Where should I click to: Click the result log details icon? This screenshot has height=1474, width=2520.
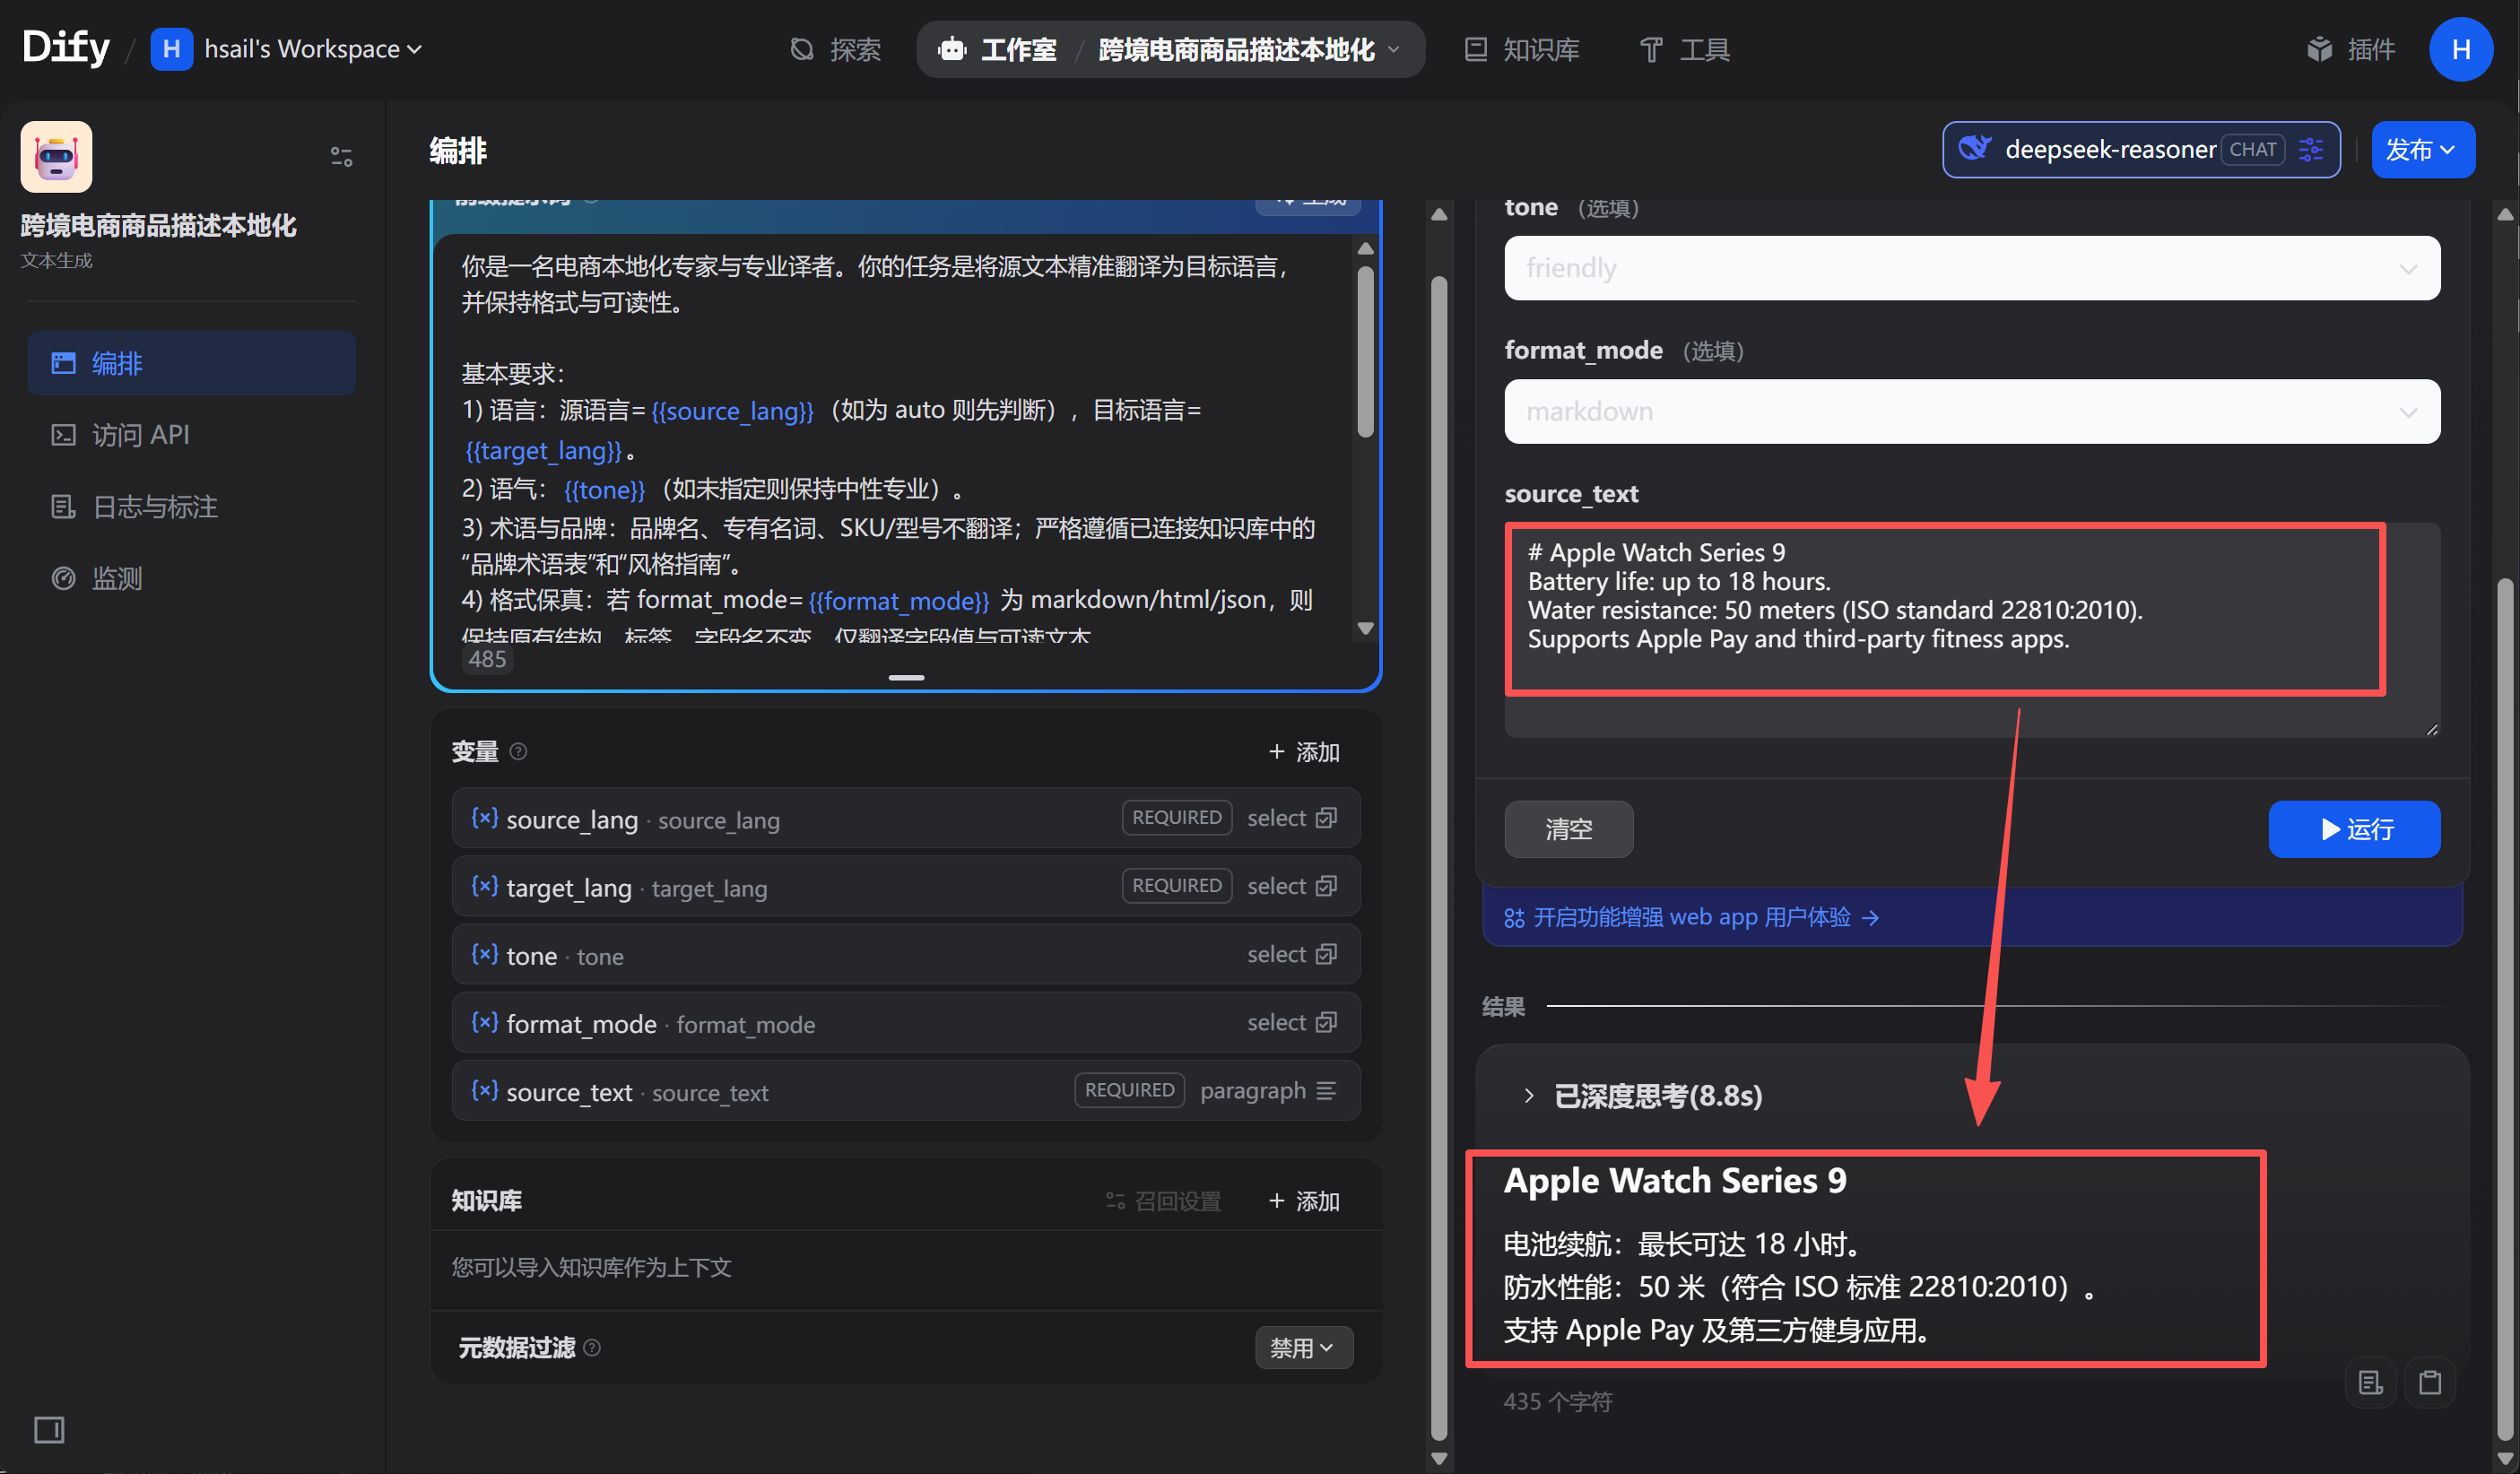click(x=2371, y=1383)
